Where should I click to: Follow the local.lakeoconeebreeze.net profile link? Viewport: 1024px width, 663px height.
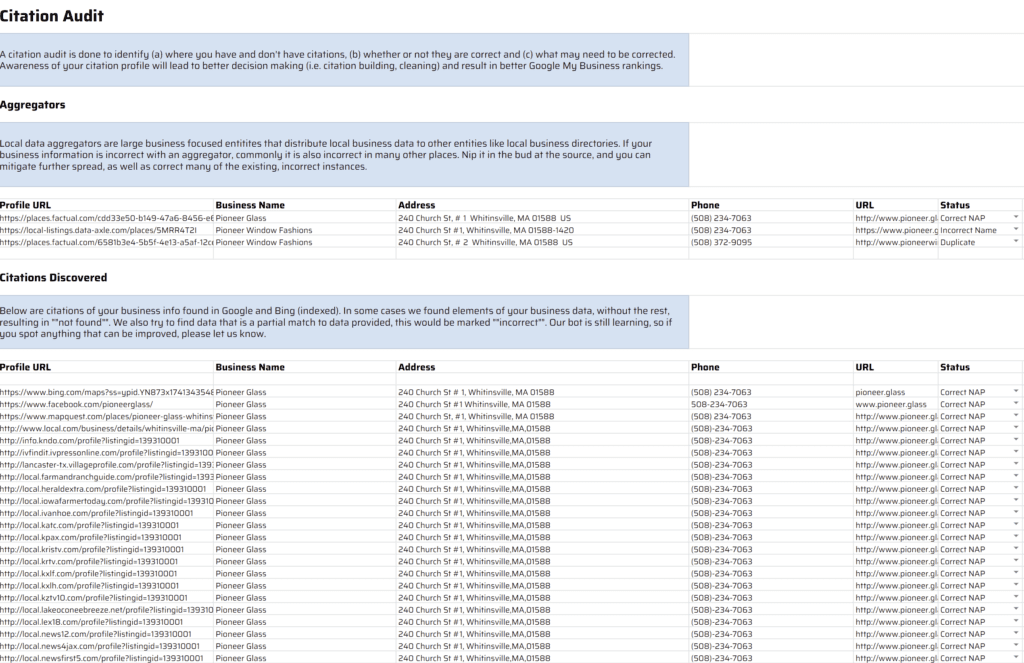pos(106,609)
